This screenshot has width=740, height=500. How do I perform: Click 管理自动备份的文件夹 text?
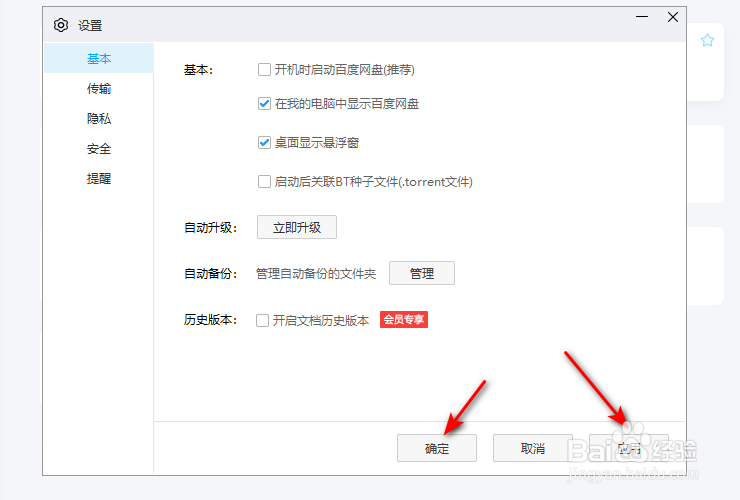pyautogui.click(x=316, y=273)
